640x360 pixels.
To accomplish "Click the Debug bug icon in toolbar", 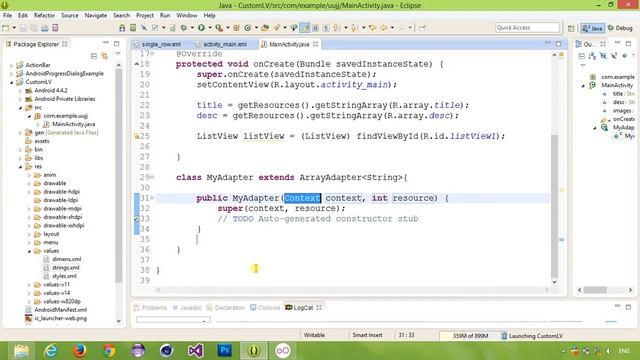I will point(184,28).
